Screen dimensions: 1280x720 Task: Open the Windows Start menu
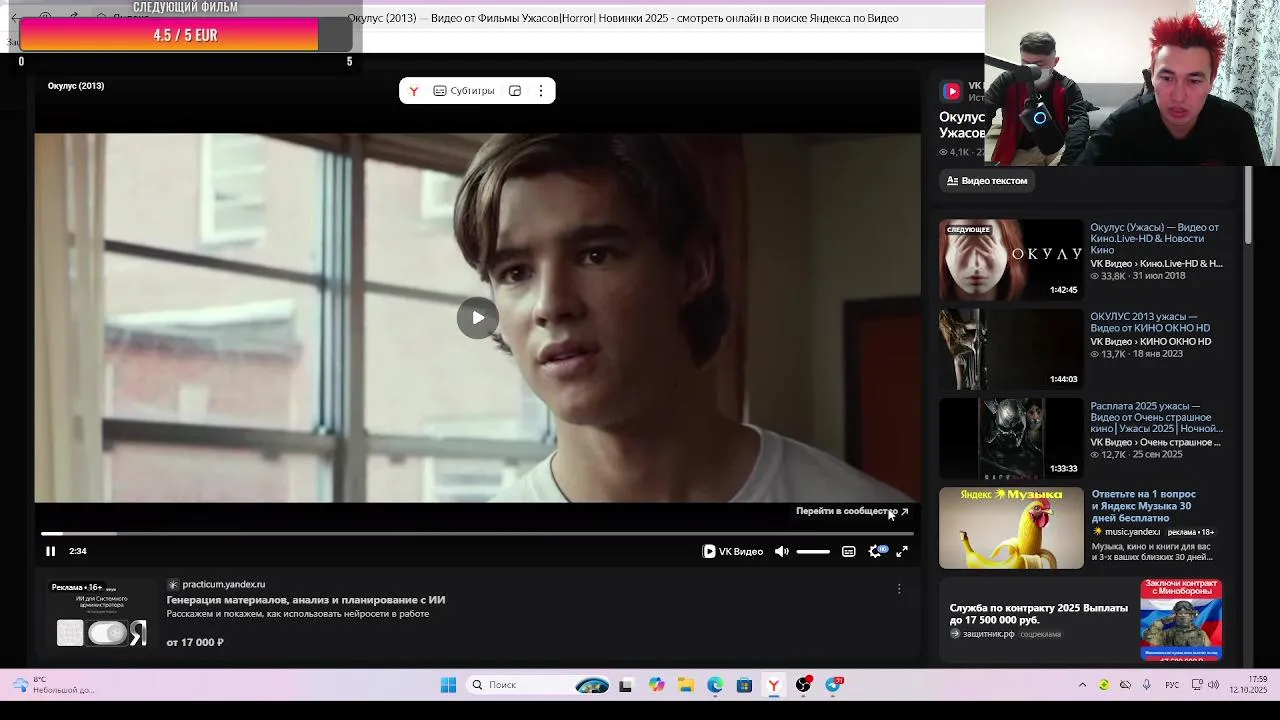click(x=448, y=685)
